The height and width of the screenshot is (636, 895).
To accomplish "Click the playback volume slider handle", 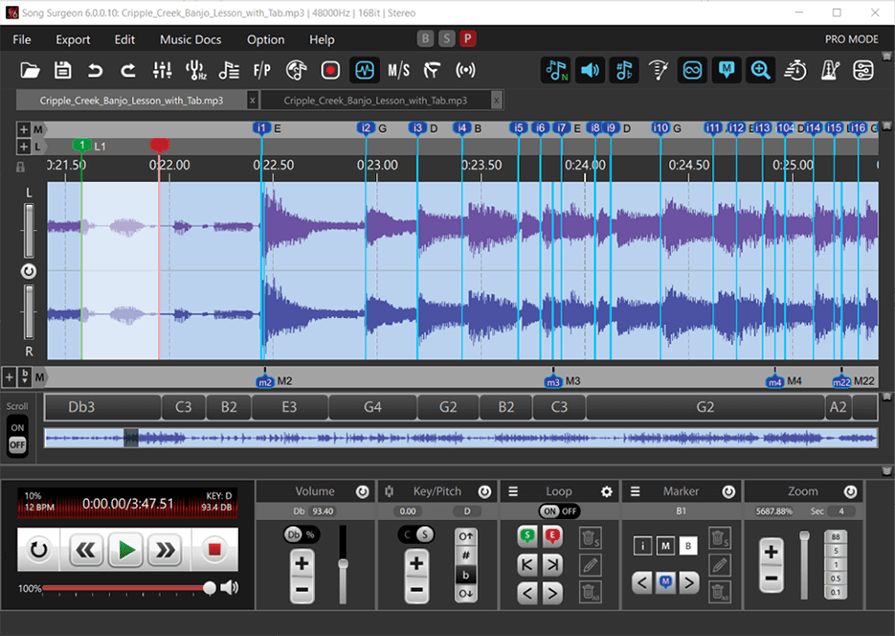I will point(210,588).
